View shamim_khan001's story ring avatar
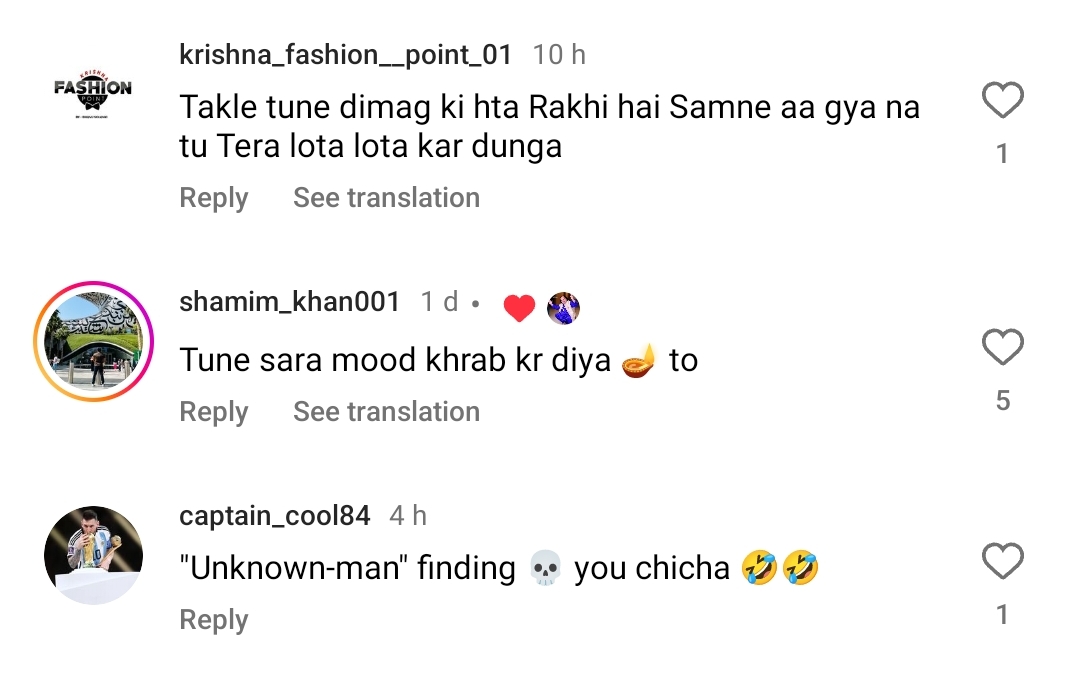The width and height of the screenshot is (1080, 681). [x=93, y=342]
